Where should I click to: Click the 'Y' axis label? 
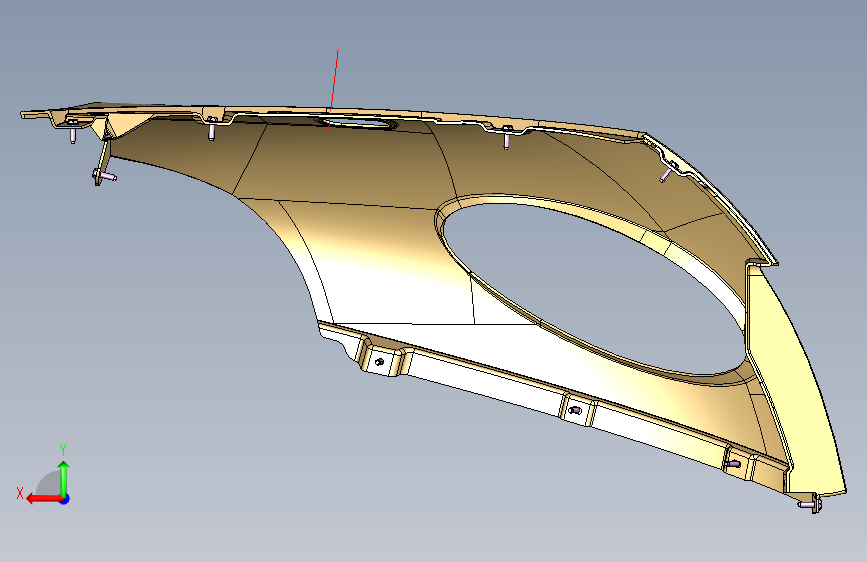pyautogui.click(x=63, y=450)
